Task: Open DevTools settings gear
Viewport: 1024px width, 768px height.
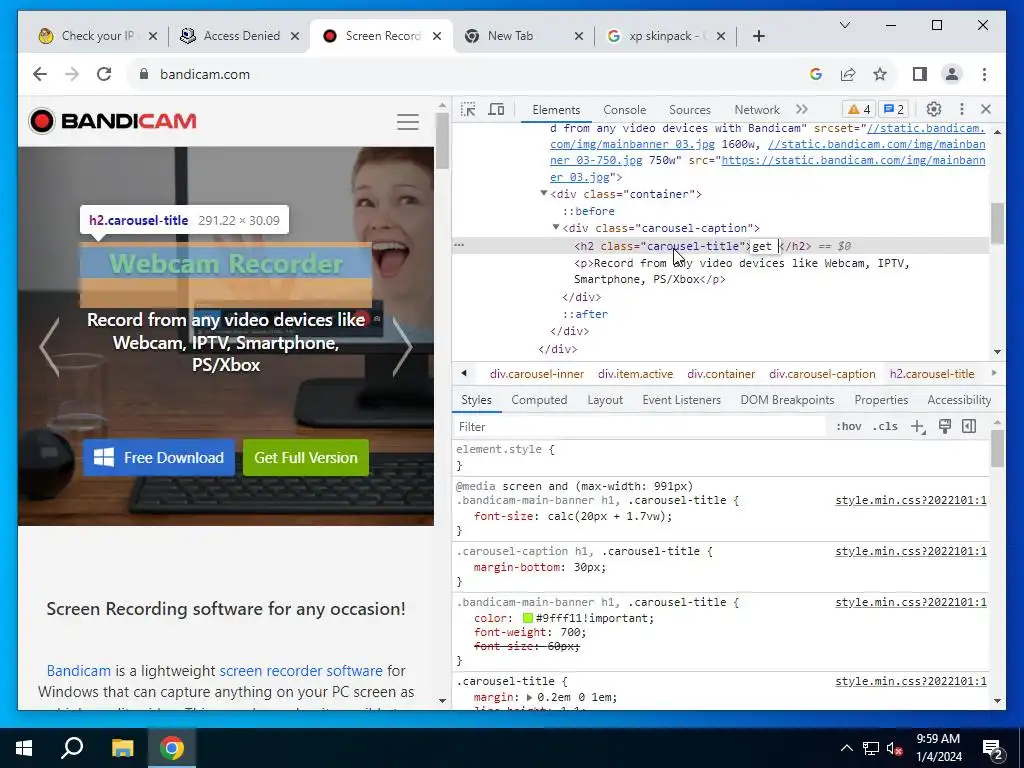Action: tap(934, 109)
